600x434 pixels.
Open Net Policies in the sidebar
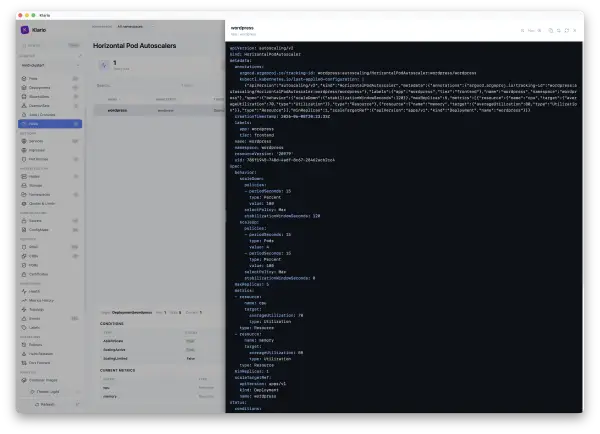50,159
